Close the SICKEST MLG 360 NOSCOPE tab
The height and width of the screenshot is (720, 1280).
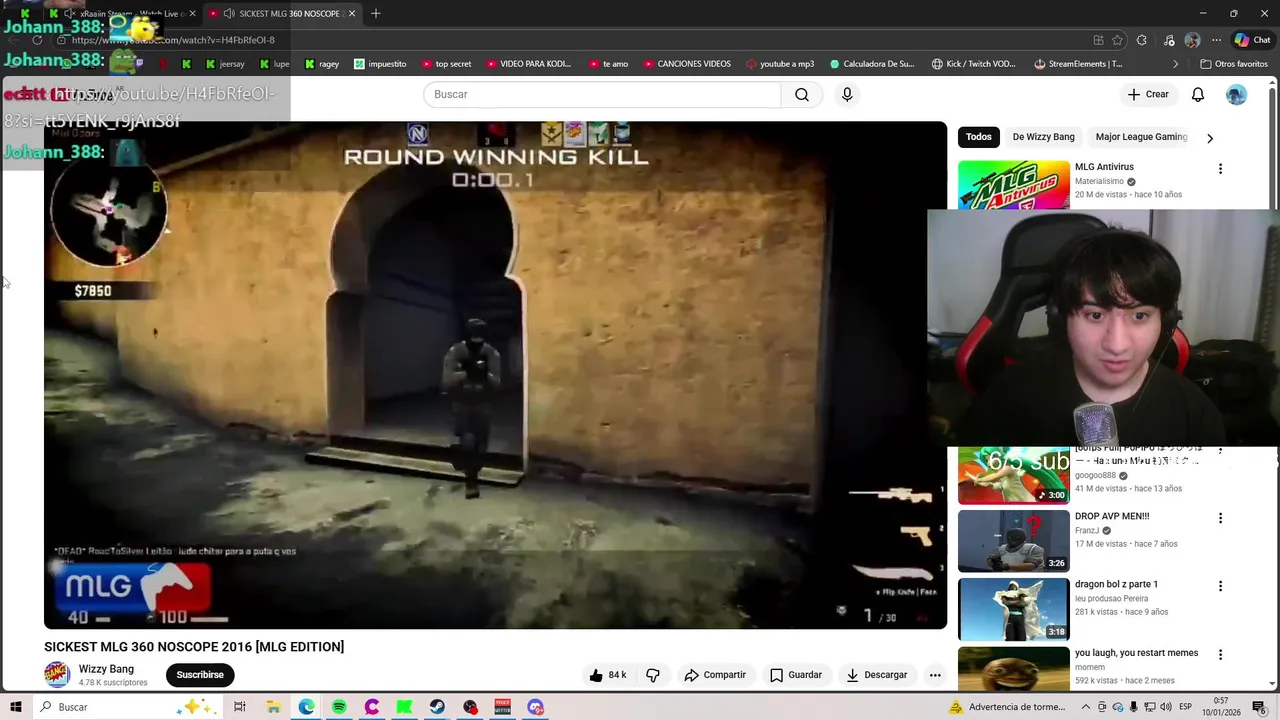tap(352, 13)
